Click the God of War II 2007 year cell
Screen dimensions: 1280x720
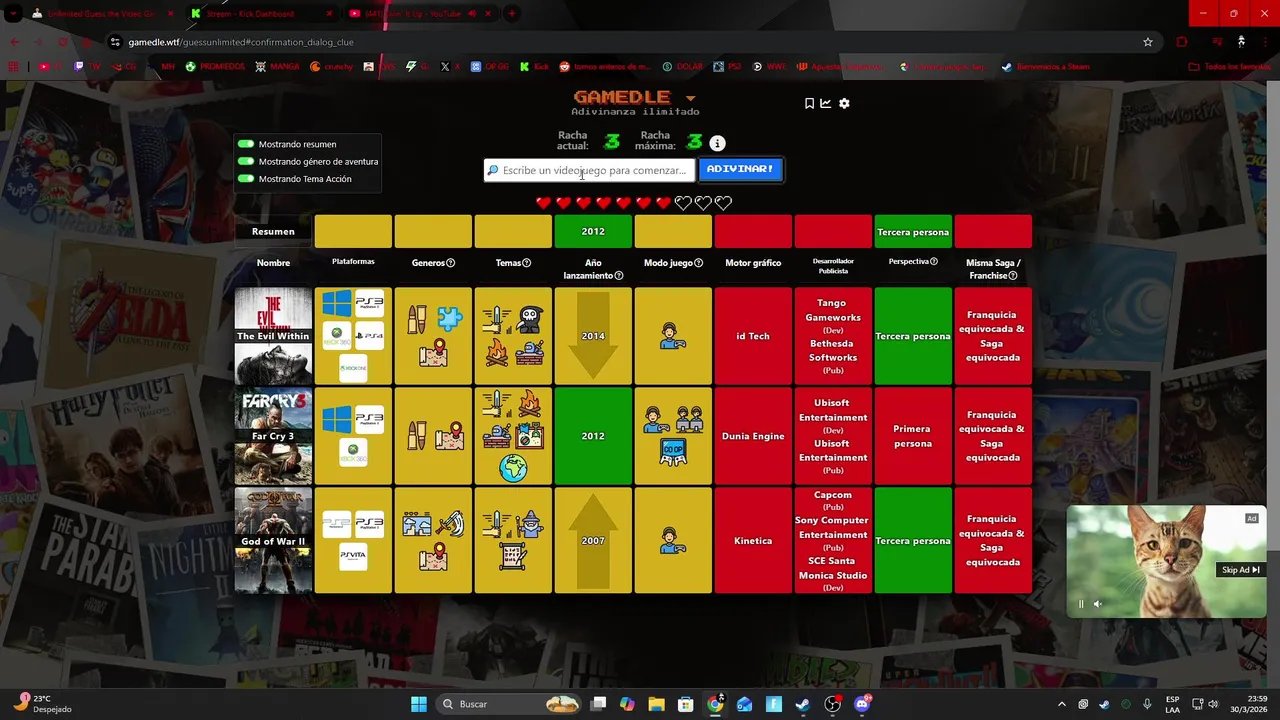pos(593,541)
